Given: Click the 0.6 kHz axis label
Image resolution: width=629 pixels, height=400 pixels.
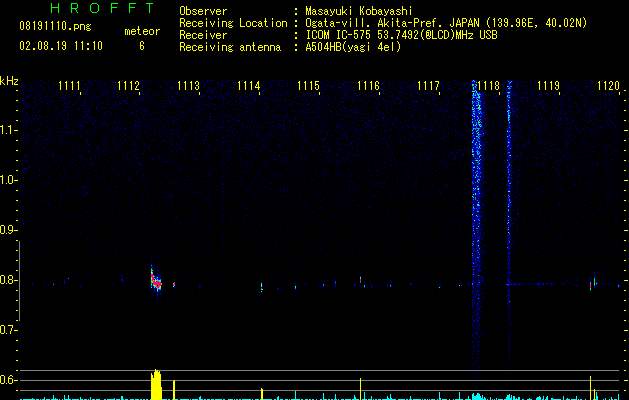Looking at the screenshot, I should 7,380.
